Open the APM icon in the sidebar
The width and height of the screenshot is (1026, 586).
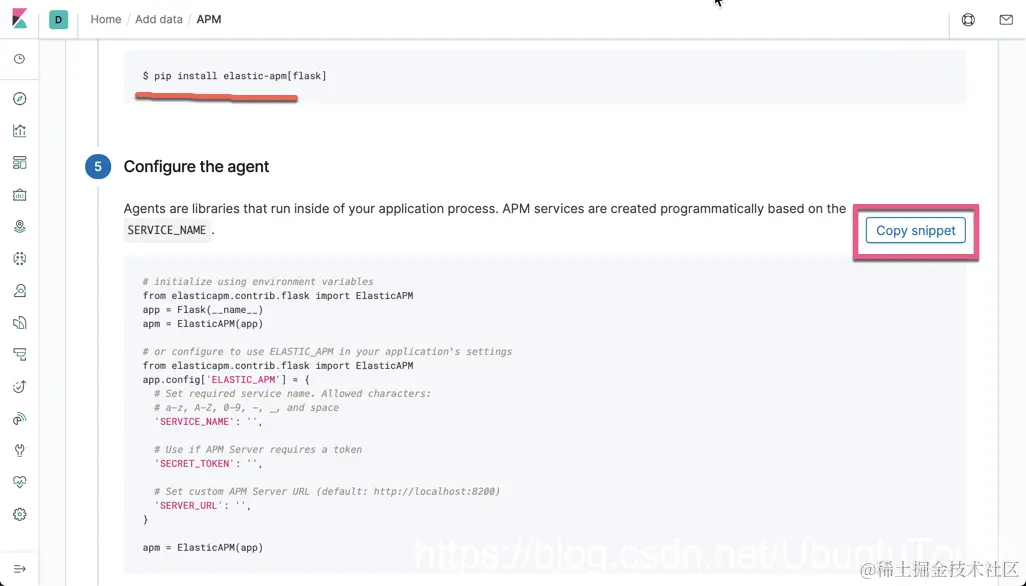(20, 354)
